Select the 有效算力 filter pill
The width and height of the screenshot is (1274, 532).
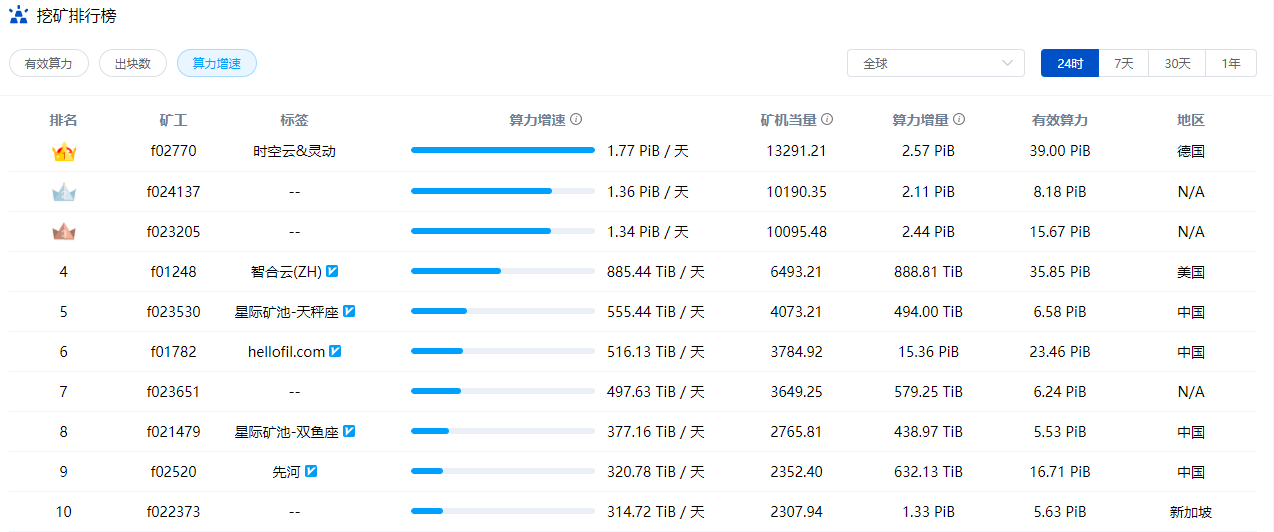coord(49,63)
